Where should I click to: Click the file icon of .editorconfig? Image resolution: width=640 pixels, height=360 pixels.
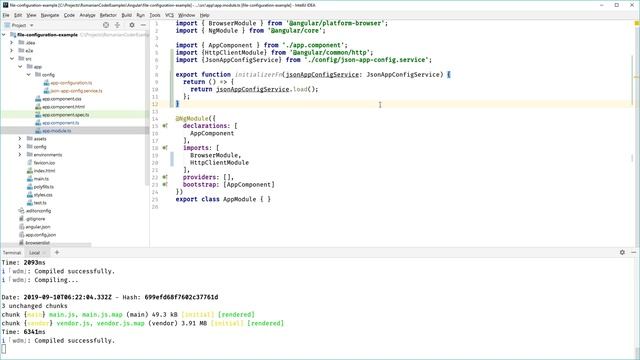point(22,211)
